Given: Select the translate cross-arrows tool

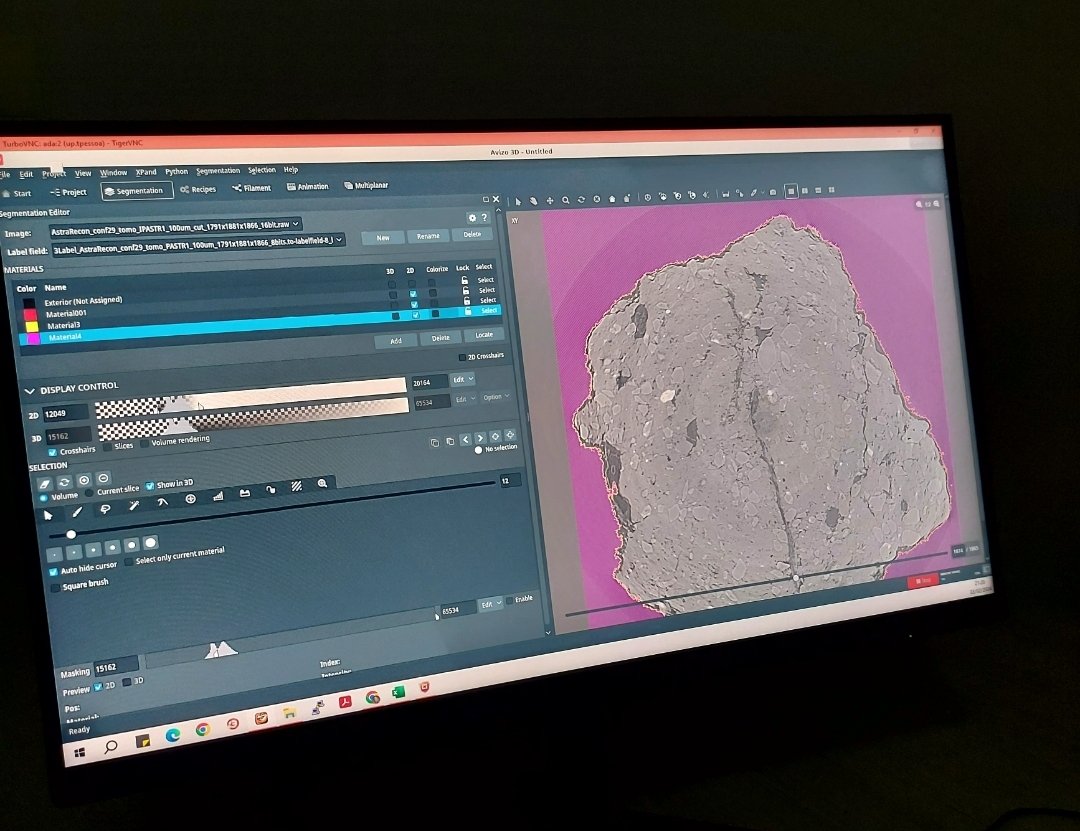Looking at the screenshot, I should coord(550,201).
